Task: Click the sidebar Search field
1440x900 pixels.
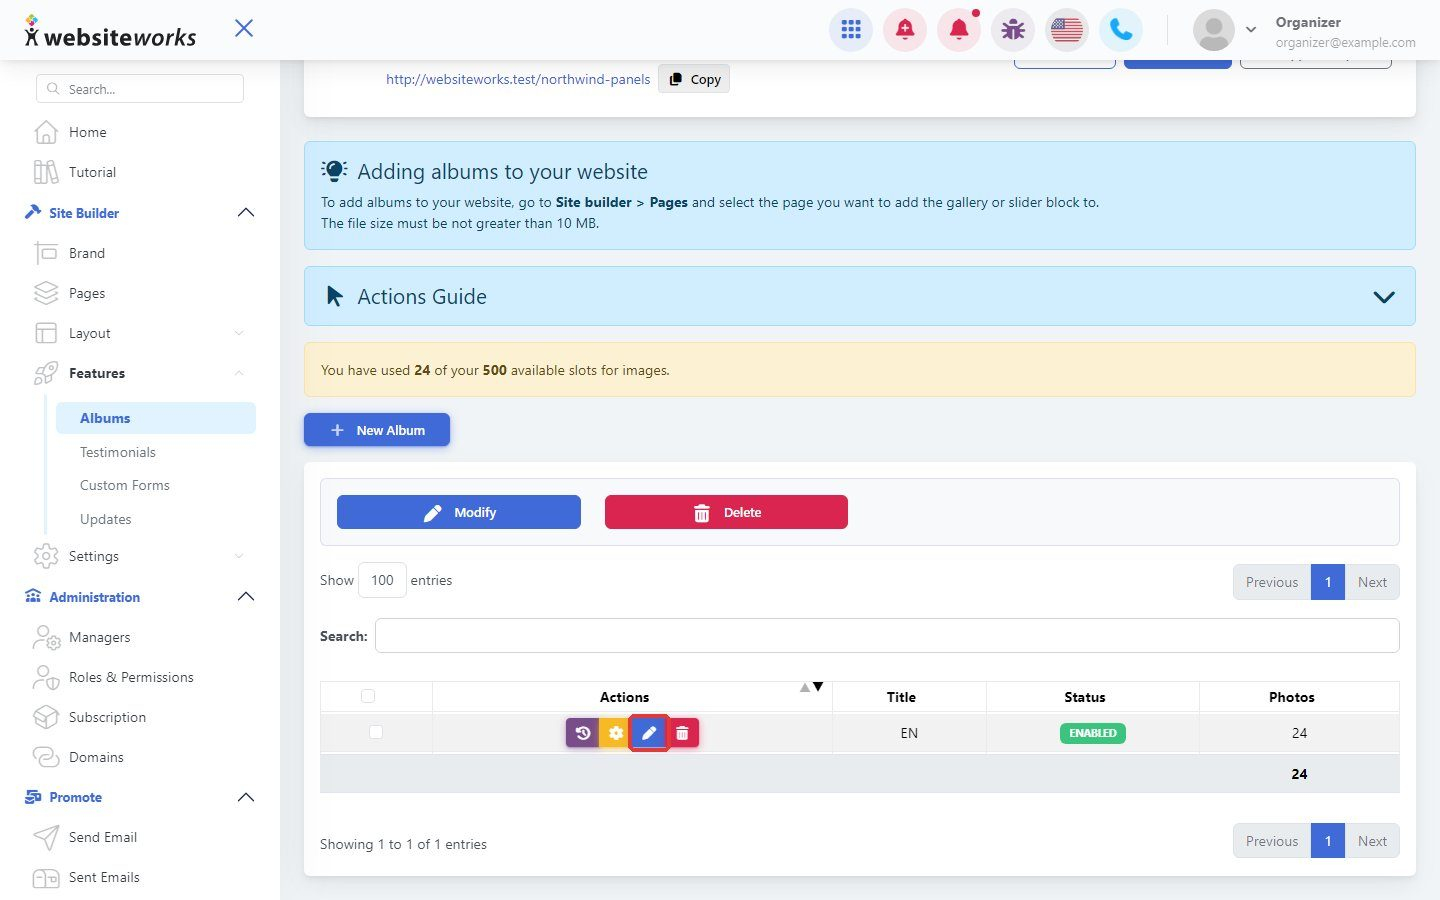Action: click(x=140, y=89)
